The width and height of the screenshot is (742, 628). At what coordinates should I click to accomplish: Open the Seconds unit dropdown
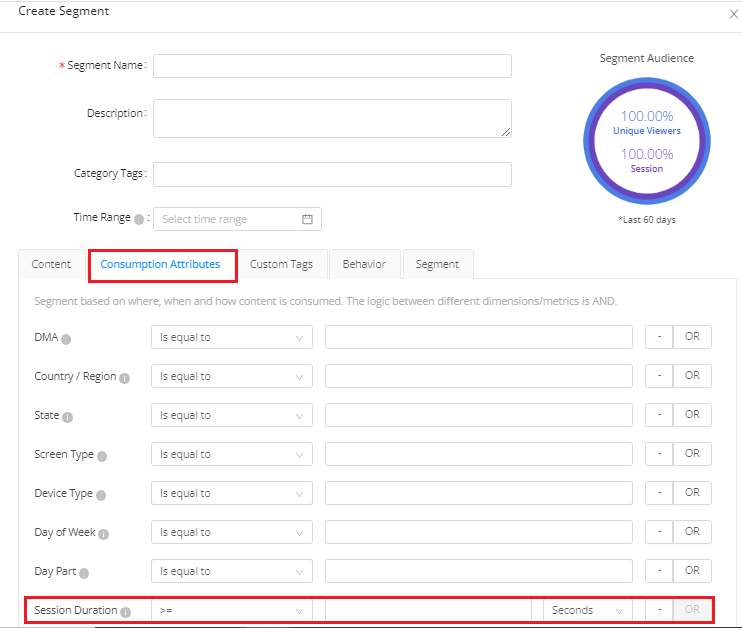tap(587, 610)
